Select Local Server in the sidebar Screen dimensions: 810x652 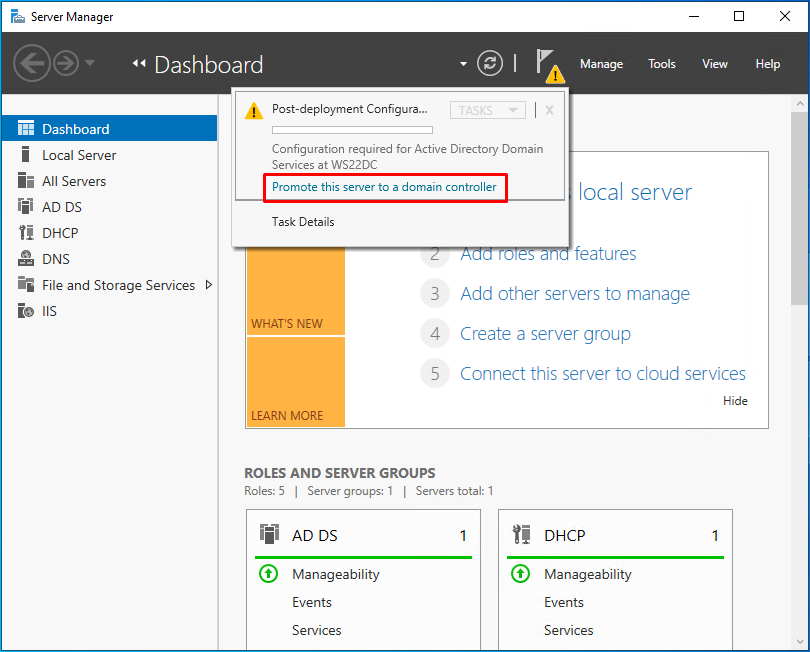(x=110, y=155)
